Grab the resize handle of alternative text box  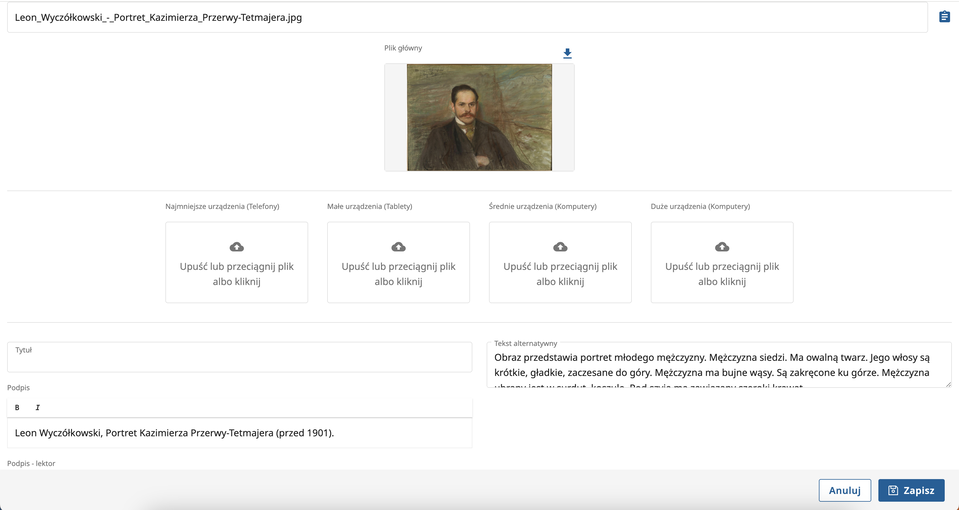pyautogui.click(x=946, y=383)
